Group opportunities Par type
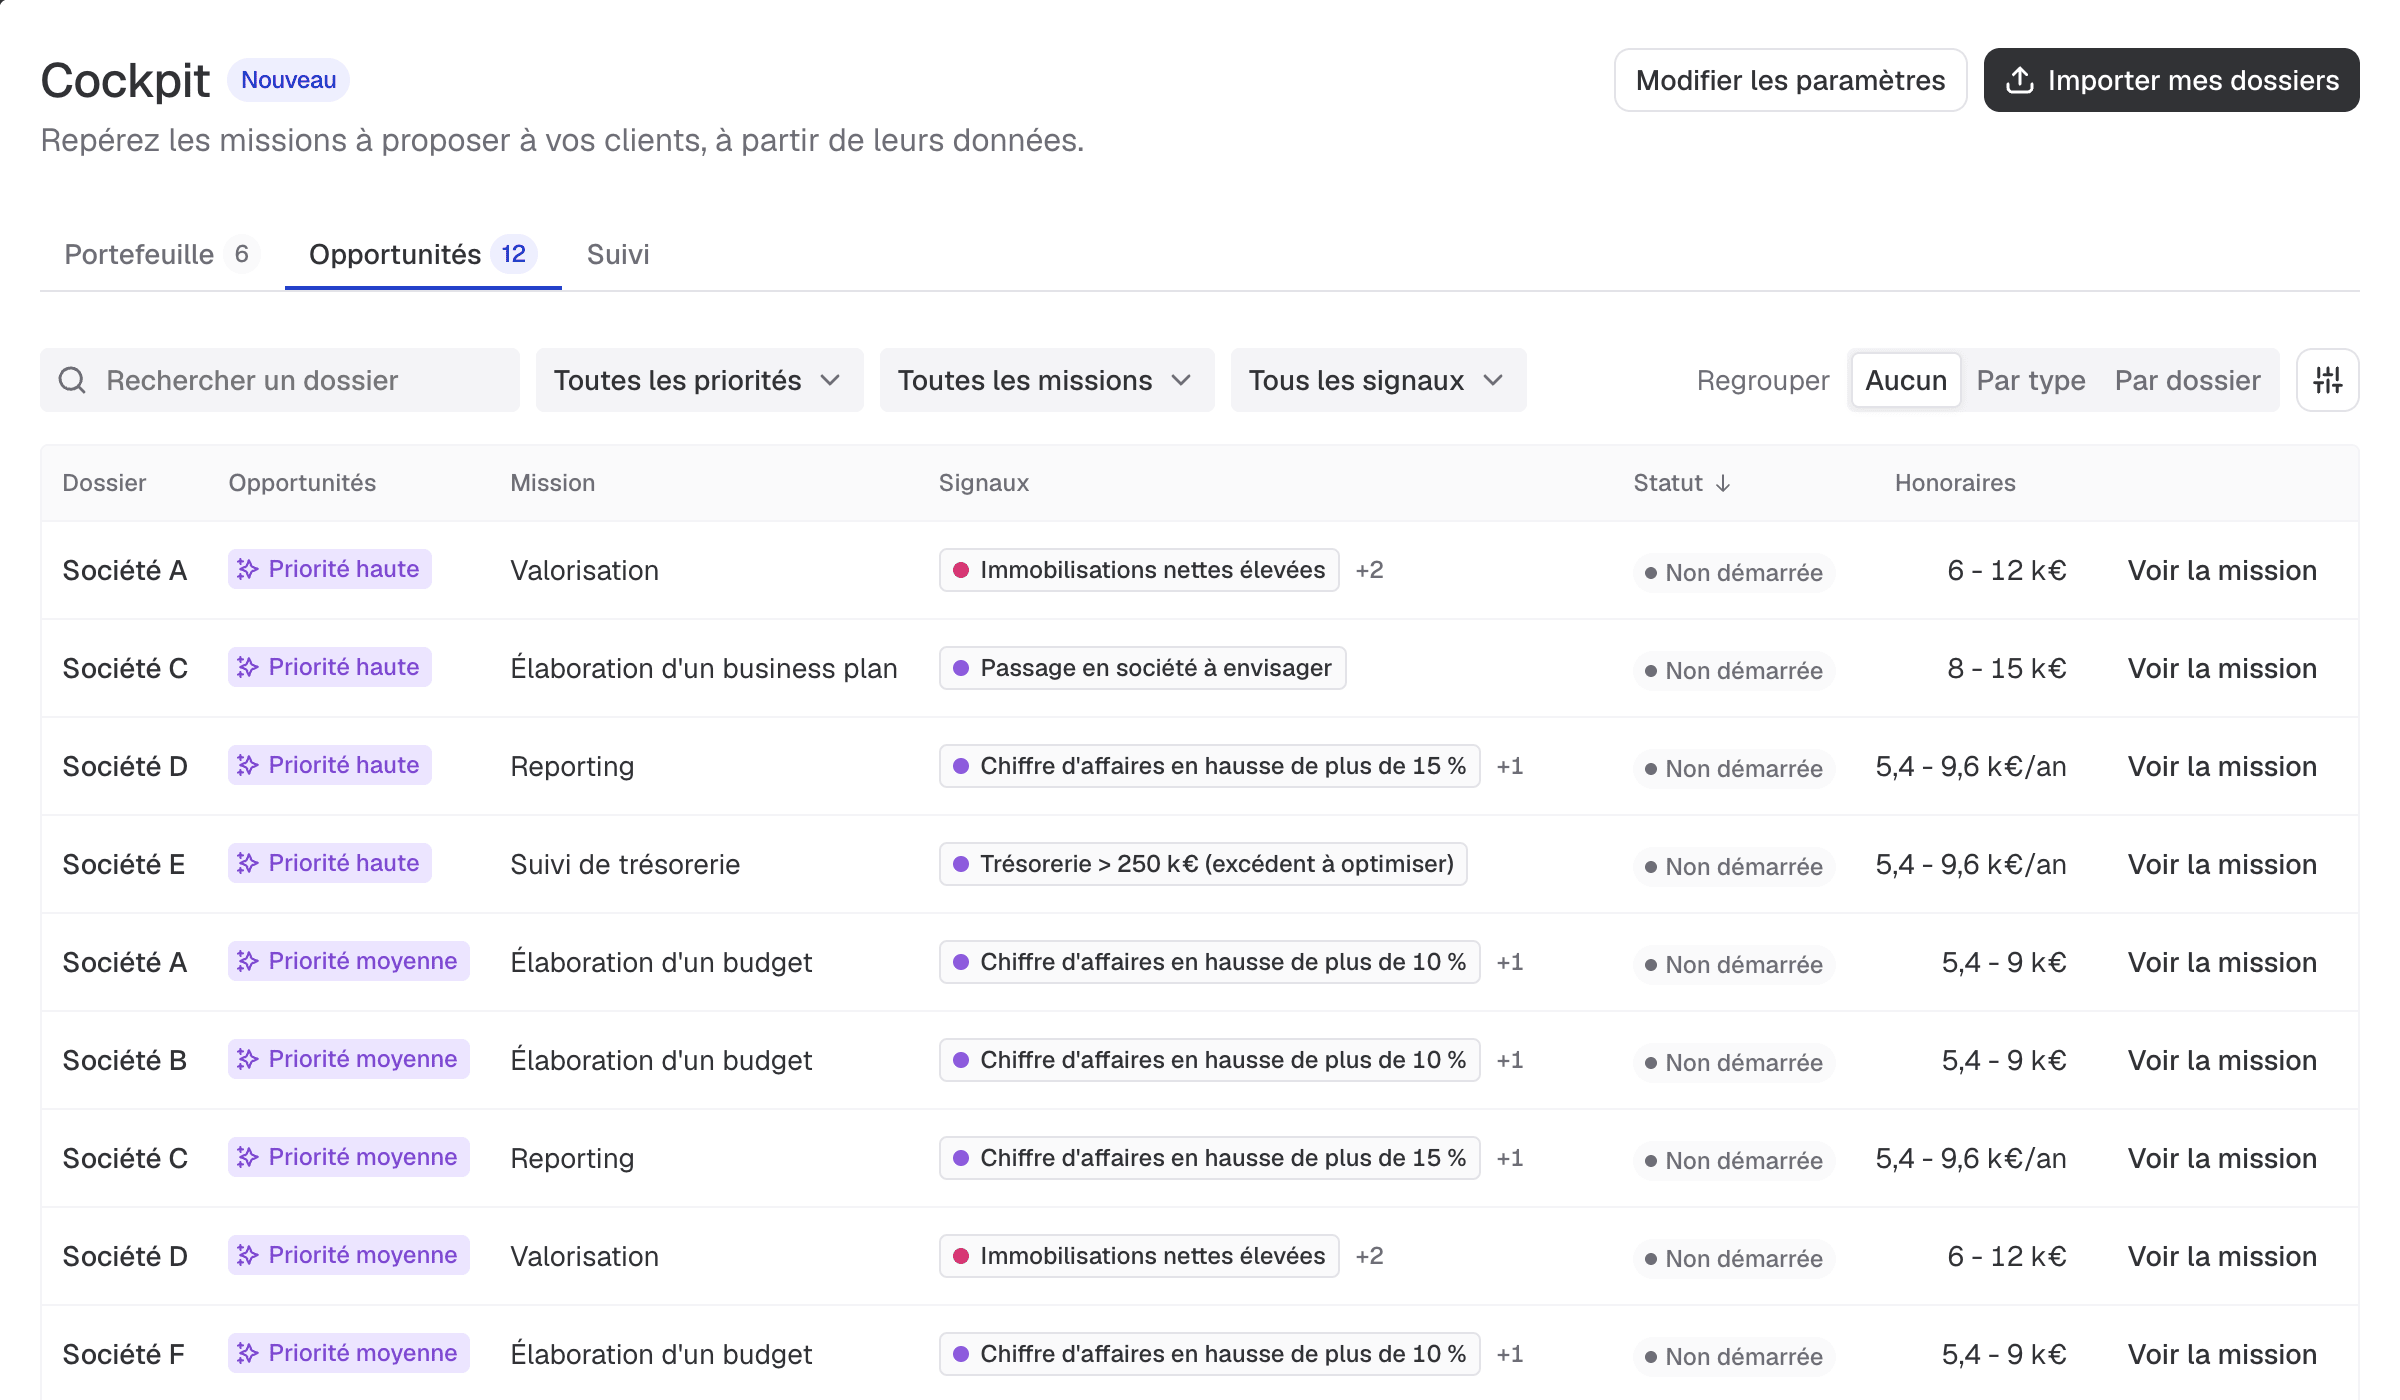 (x=2031, y=380)
